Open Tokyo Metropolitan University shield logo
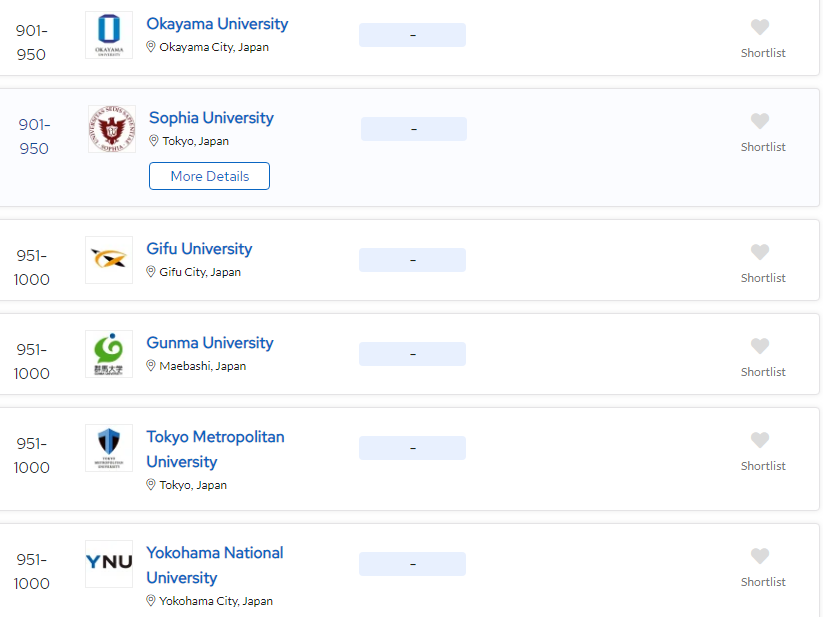 [x=109, y=448]
